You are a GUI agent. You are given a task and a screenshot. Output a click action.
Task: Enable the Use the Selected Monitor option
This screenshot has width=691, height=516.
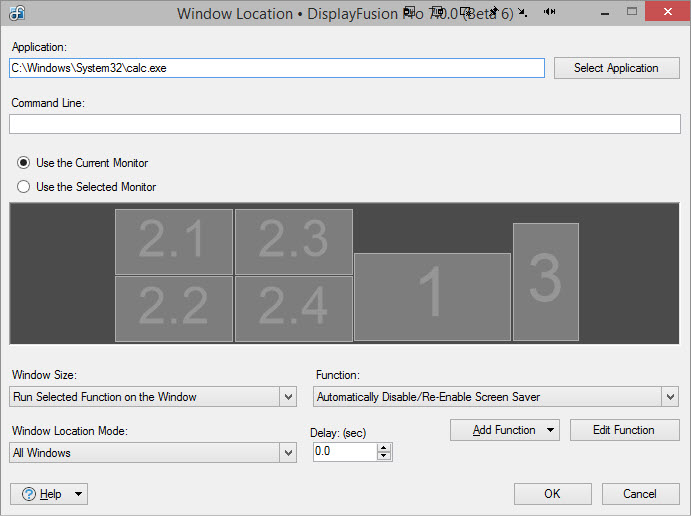click(x=24, y=187)
